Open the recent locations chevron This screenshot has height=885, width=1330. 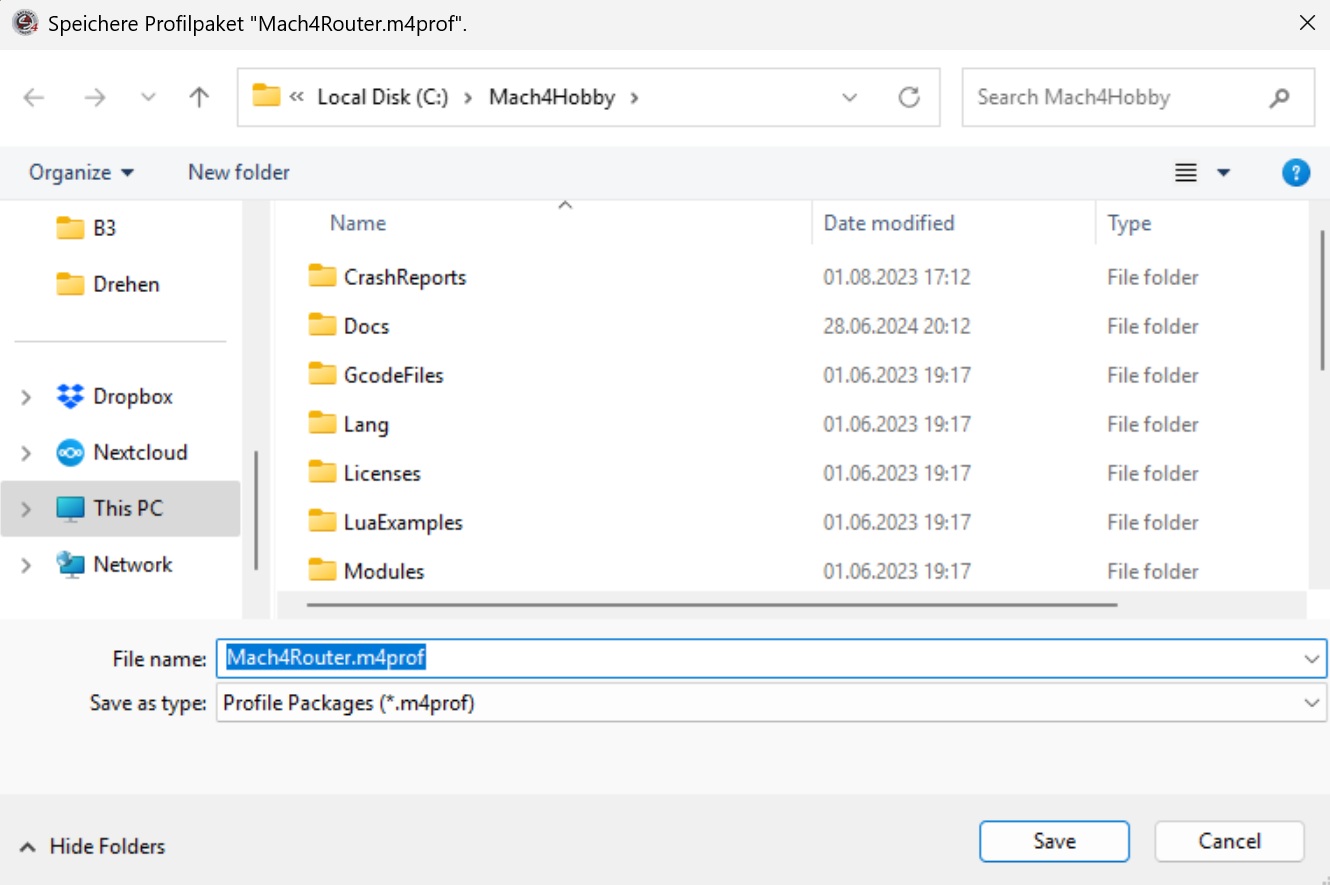pos(149,97)
